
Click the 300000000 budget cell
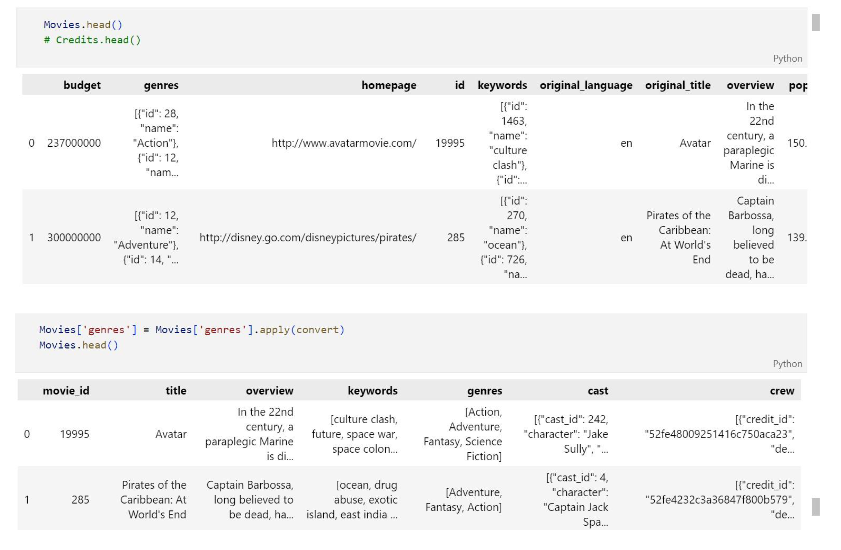pyautogui.click(x=74, y=237)
